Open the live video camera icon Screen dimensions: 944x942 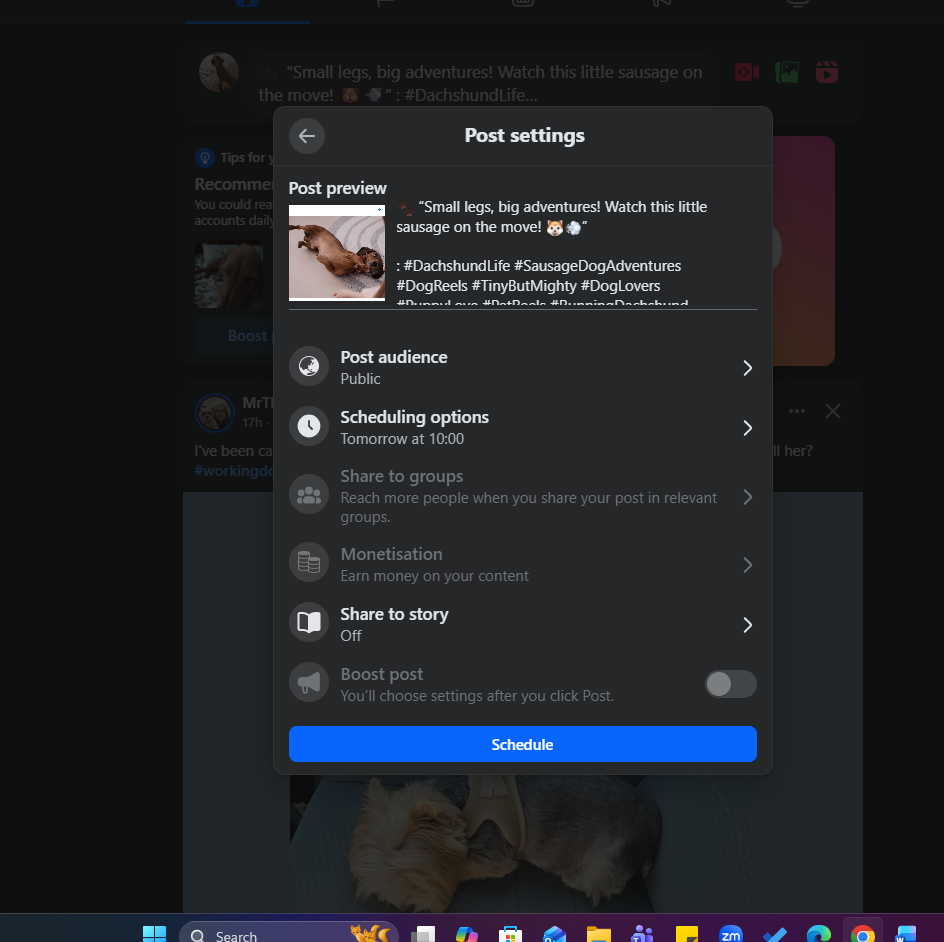[747, 73]
